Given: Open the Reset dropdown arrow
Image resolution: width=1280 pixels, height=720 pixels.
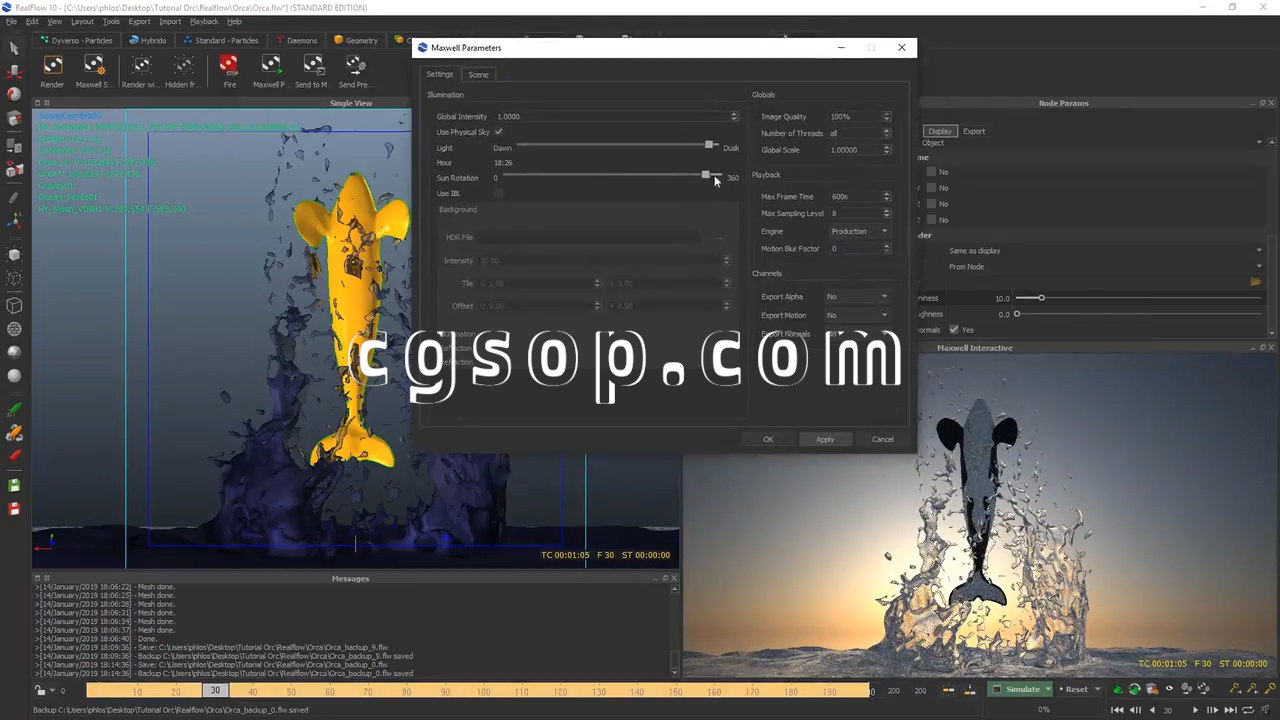Looking at the screenshot, I should (1097, 689).
